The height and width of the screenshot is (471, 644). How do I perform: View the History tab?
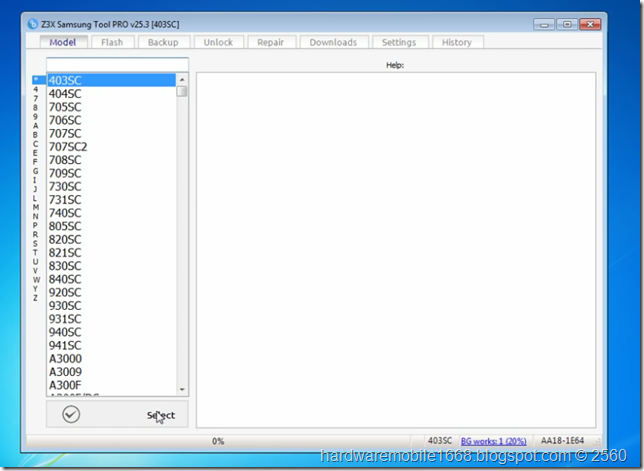(x=457, y=42)
